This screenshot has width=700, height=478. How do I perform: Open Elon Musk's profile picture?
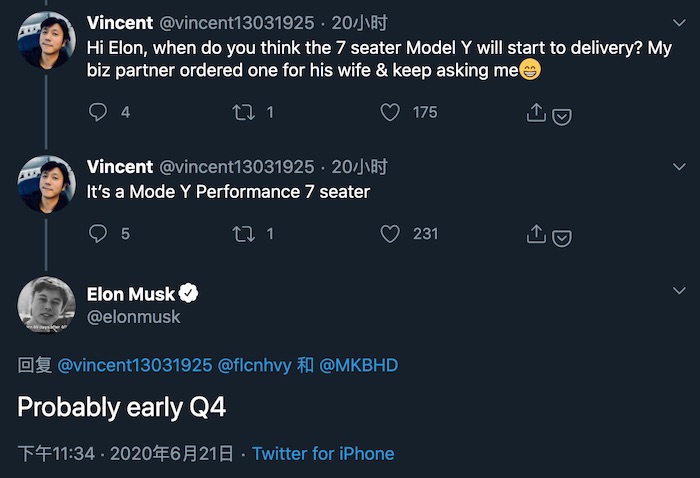coord(46,304)
